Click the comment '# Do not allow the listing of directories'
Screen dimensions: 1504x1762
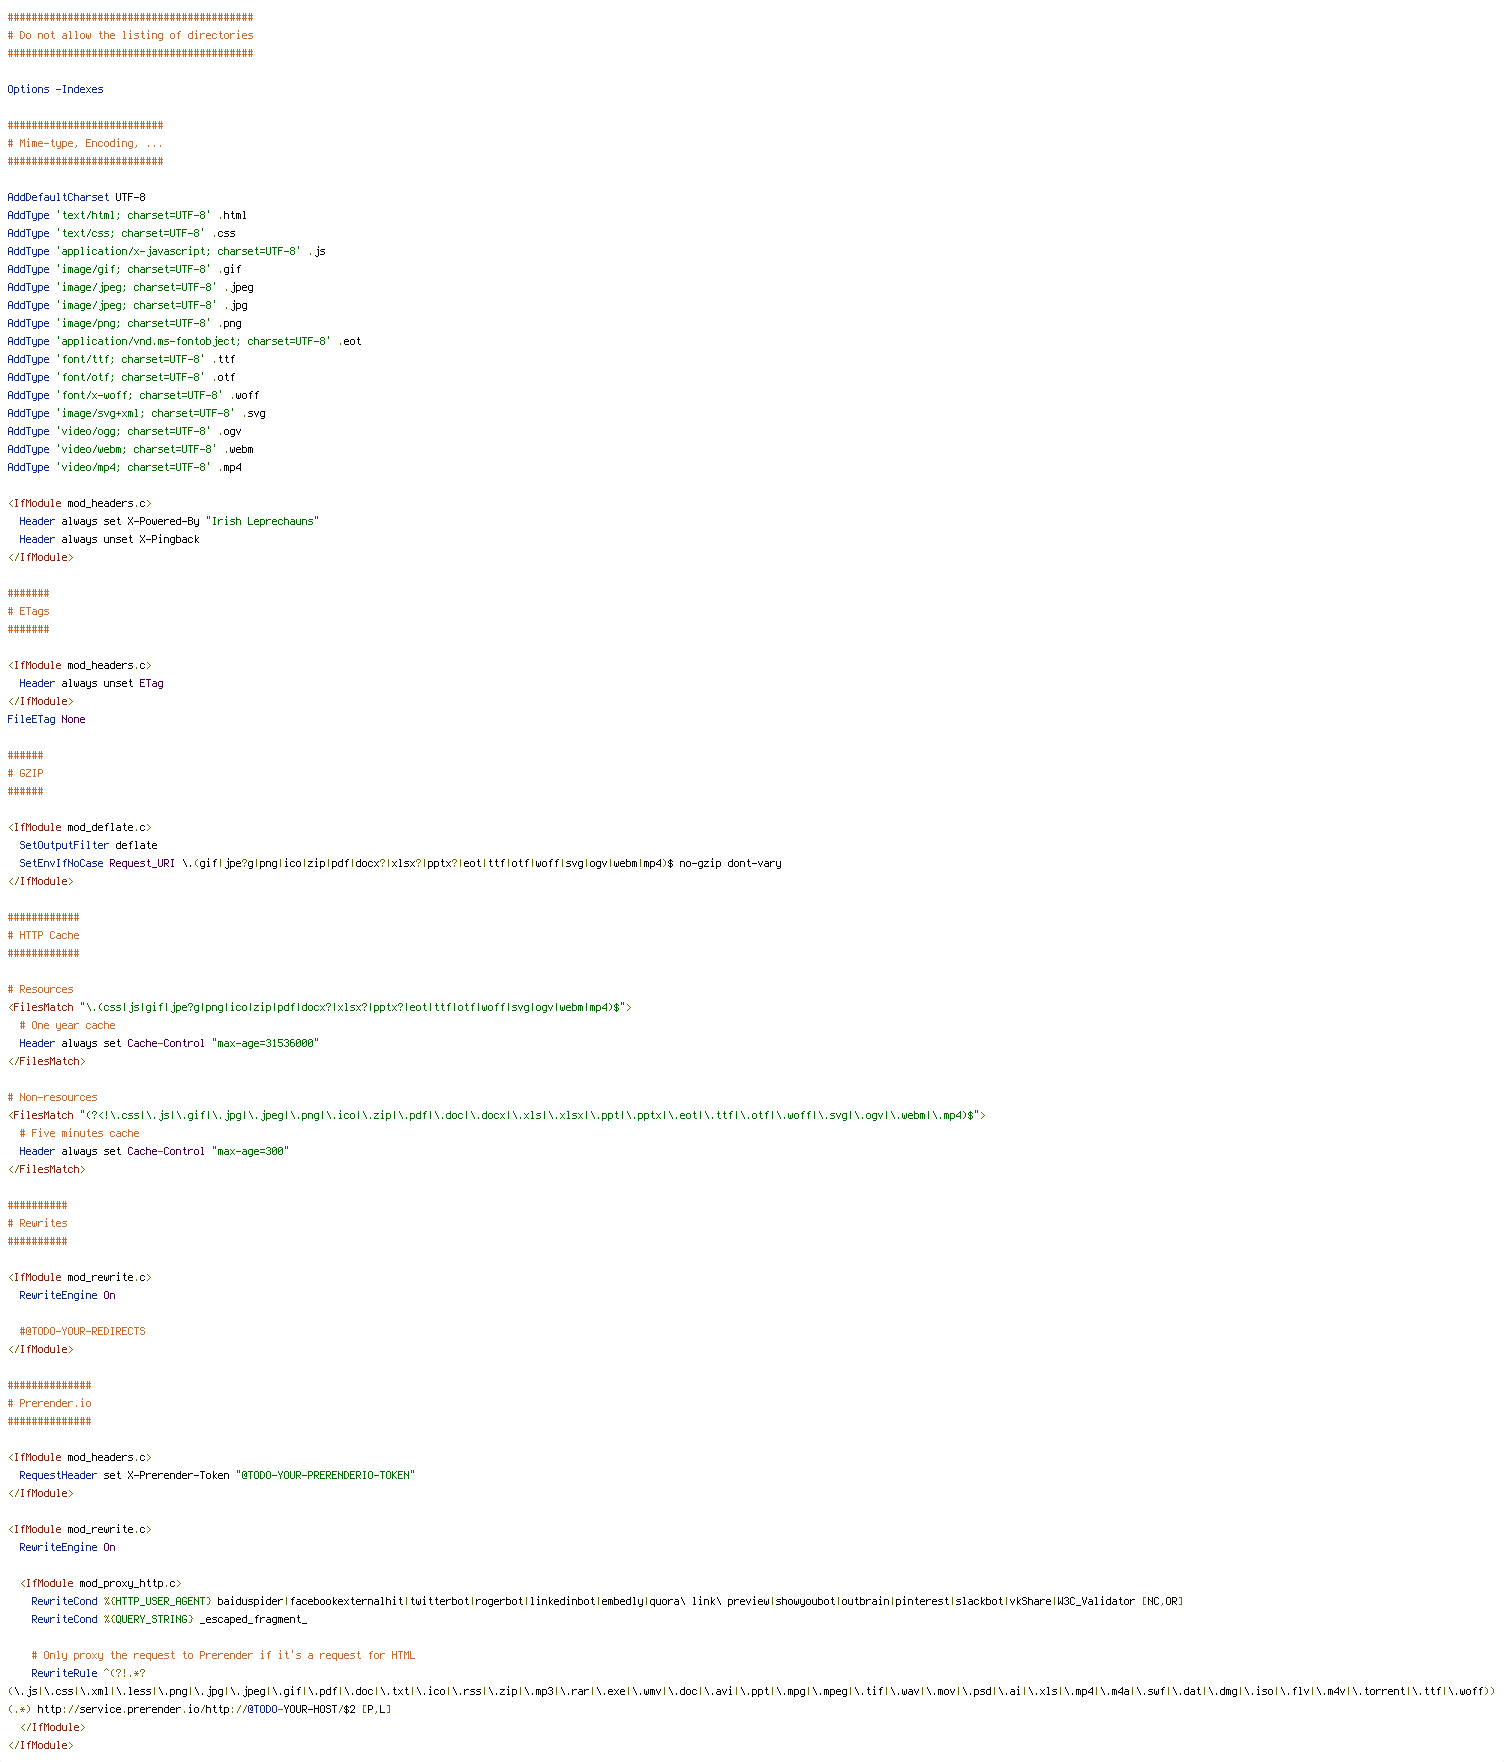130,35
